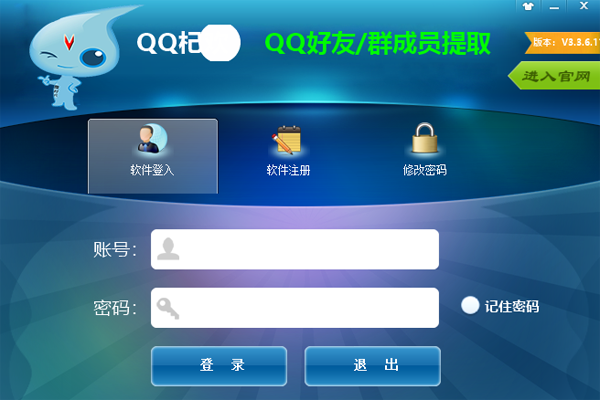Click the skin change shirt icon
Viewport: 600px width, 400px height.
coord(528,7)
